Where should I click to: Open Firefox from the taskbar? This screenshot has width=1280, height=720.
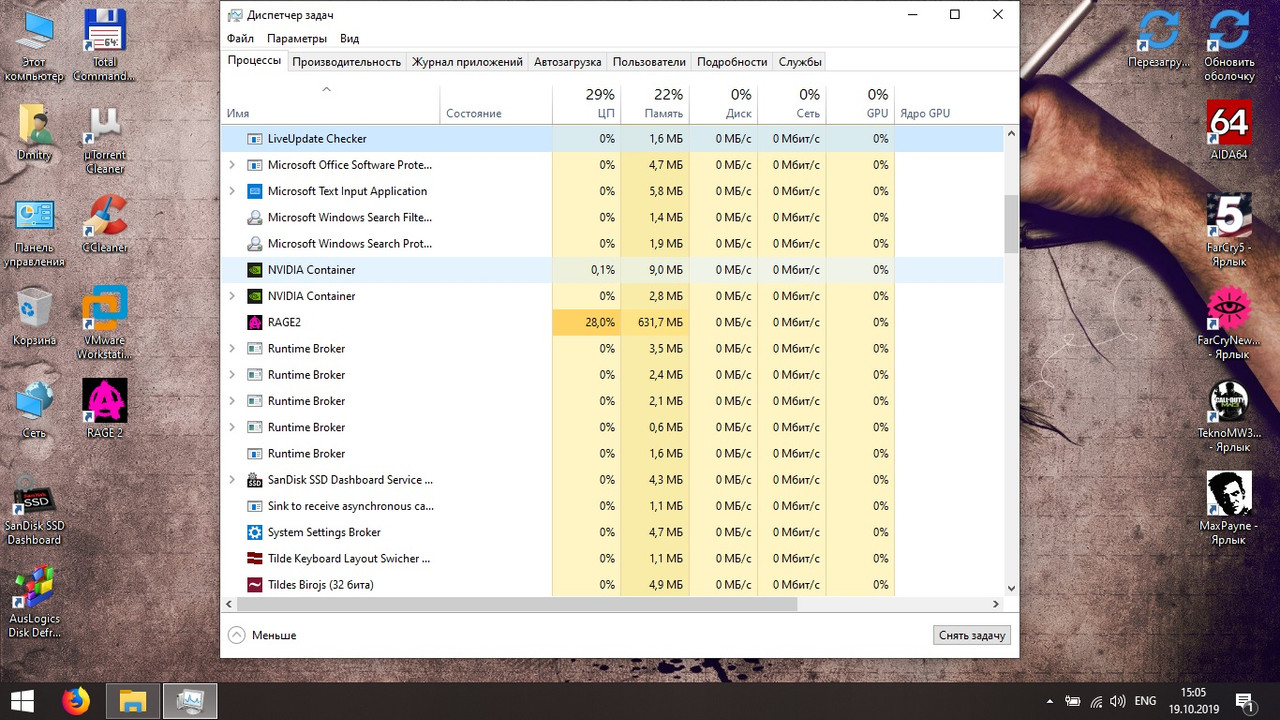75,701
